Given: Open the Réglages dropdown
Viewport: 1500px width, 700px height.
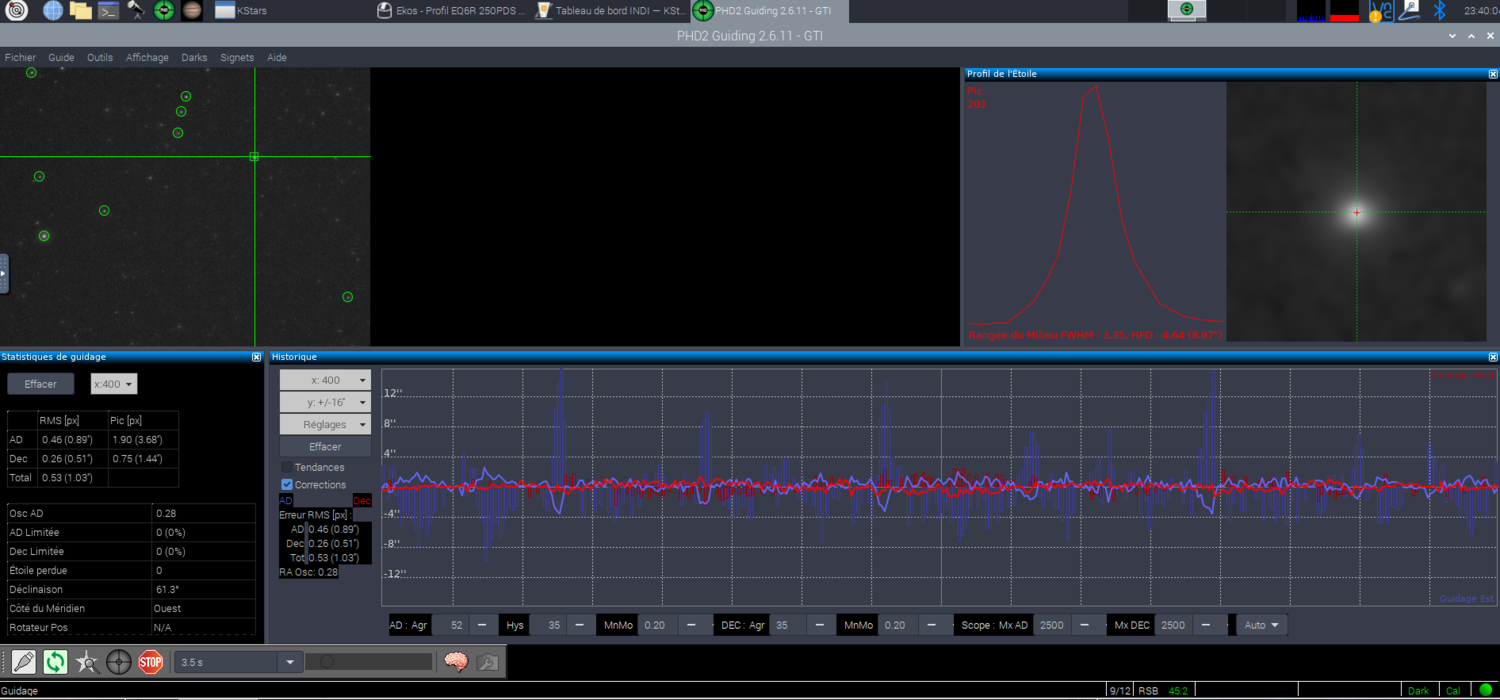Looking at the screenshot, I should click(325, 424).
